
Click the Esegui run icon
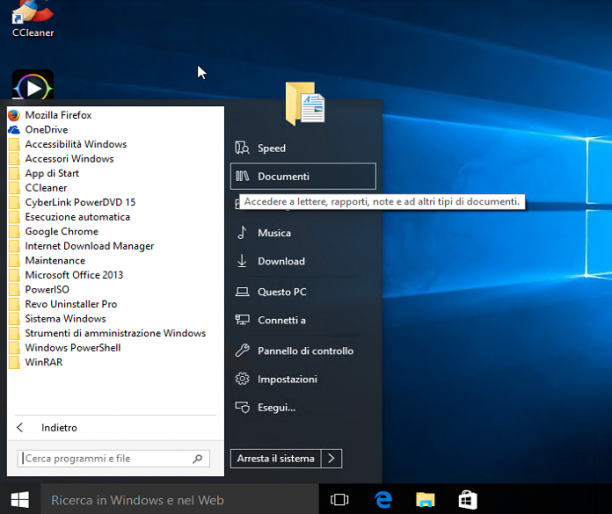[242, 407]
